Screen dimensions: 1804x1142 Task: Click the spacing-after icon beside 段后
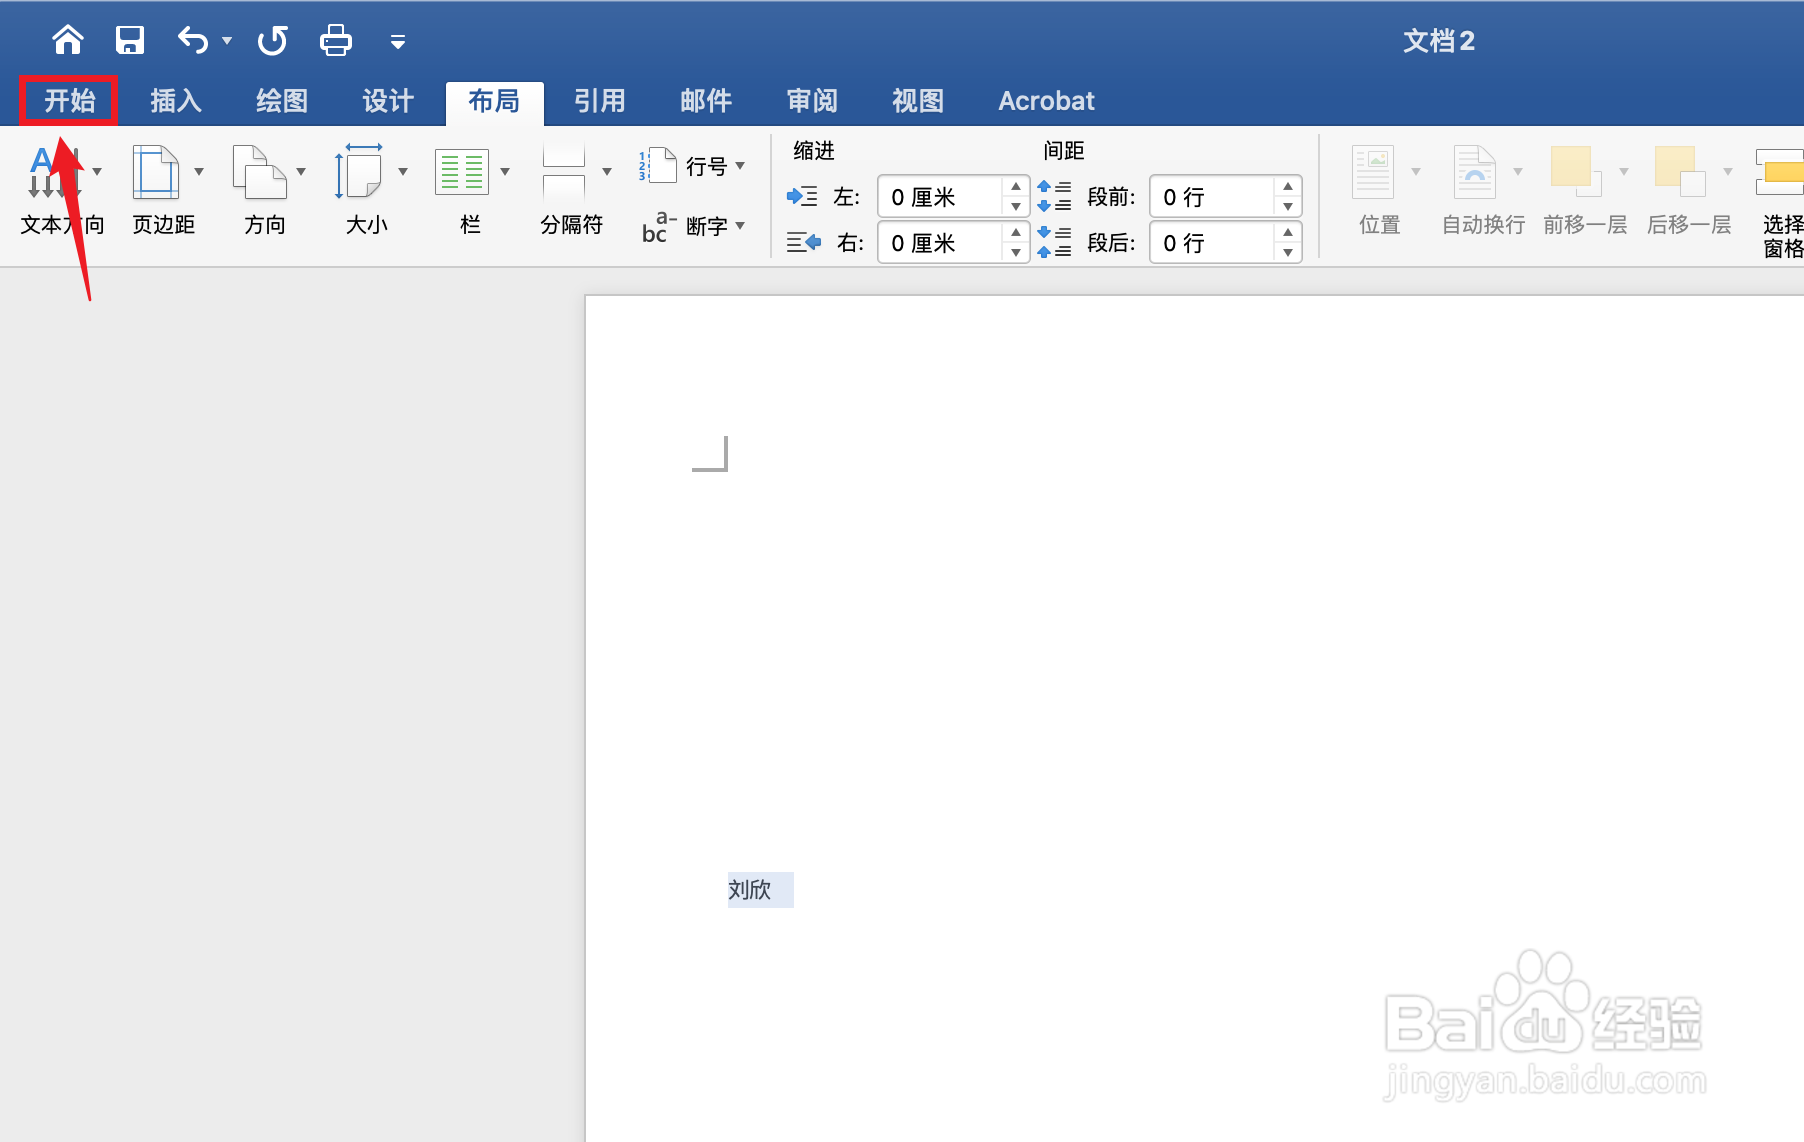[1054, 242]
